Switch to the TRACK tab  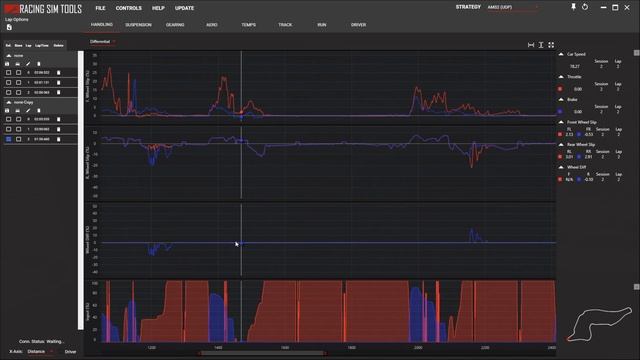pos(285,25)
